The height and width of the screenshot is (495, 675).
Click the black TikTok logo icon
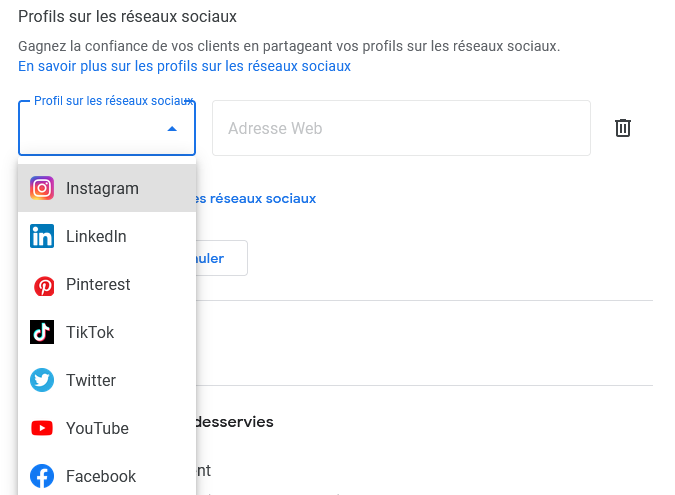[42, 332]
